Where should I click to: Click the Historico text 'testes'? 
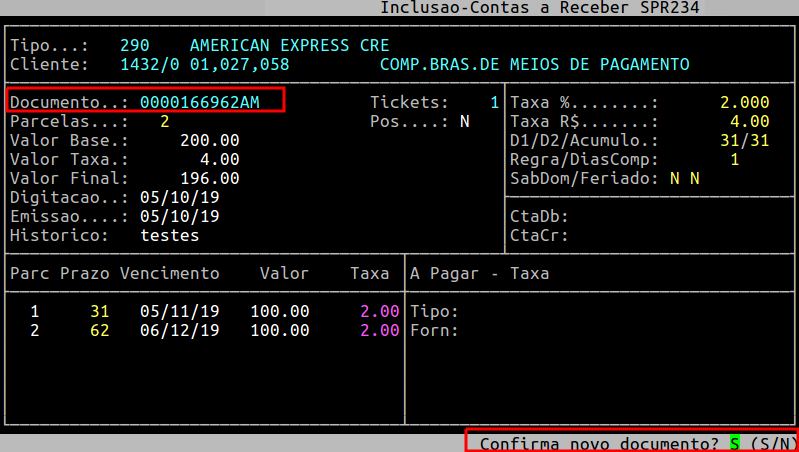169,235
